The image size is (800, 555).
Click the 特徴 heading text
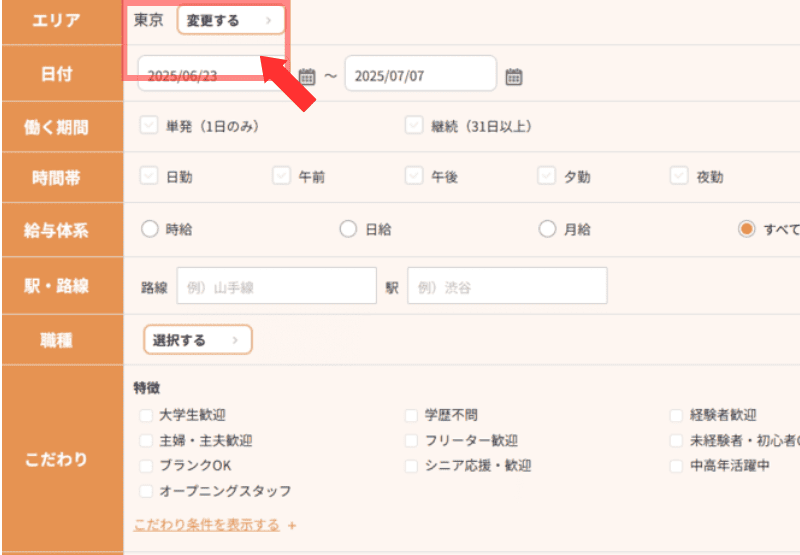pyautogui.click(x=147, y=388)
